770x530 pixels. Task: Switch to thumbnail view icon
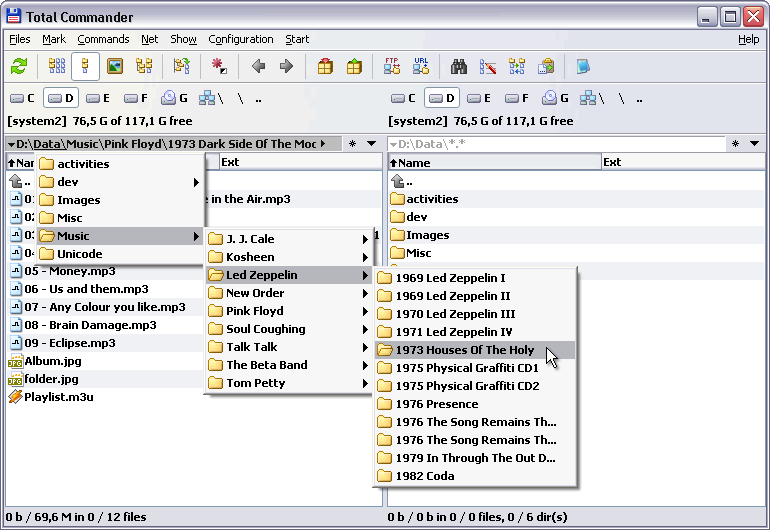(115, 67)
